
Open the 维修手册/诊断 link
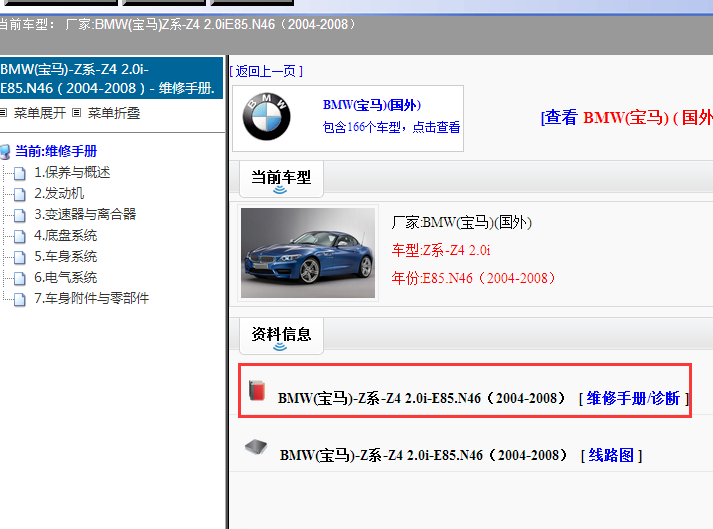633,398
